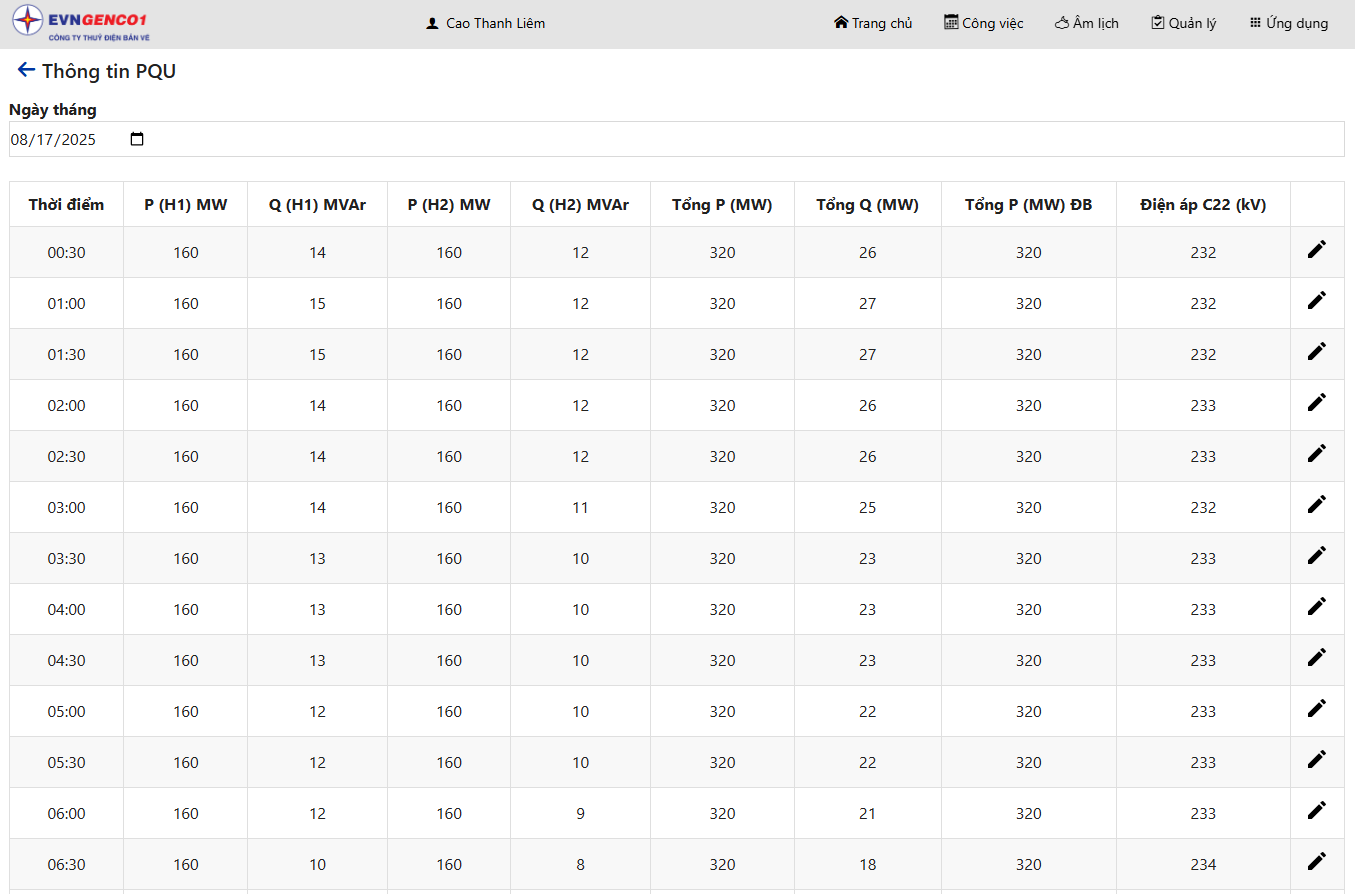Click the P (H2) MW column header
The height and width of the screenshot is (894, 1355).
[x=449, y=205]
